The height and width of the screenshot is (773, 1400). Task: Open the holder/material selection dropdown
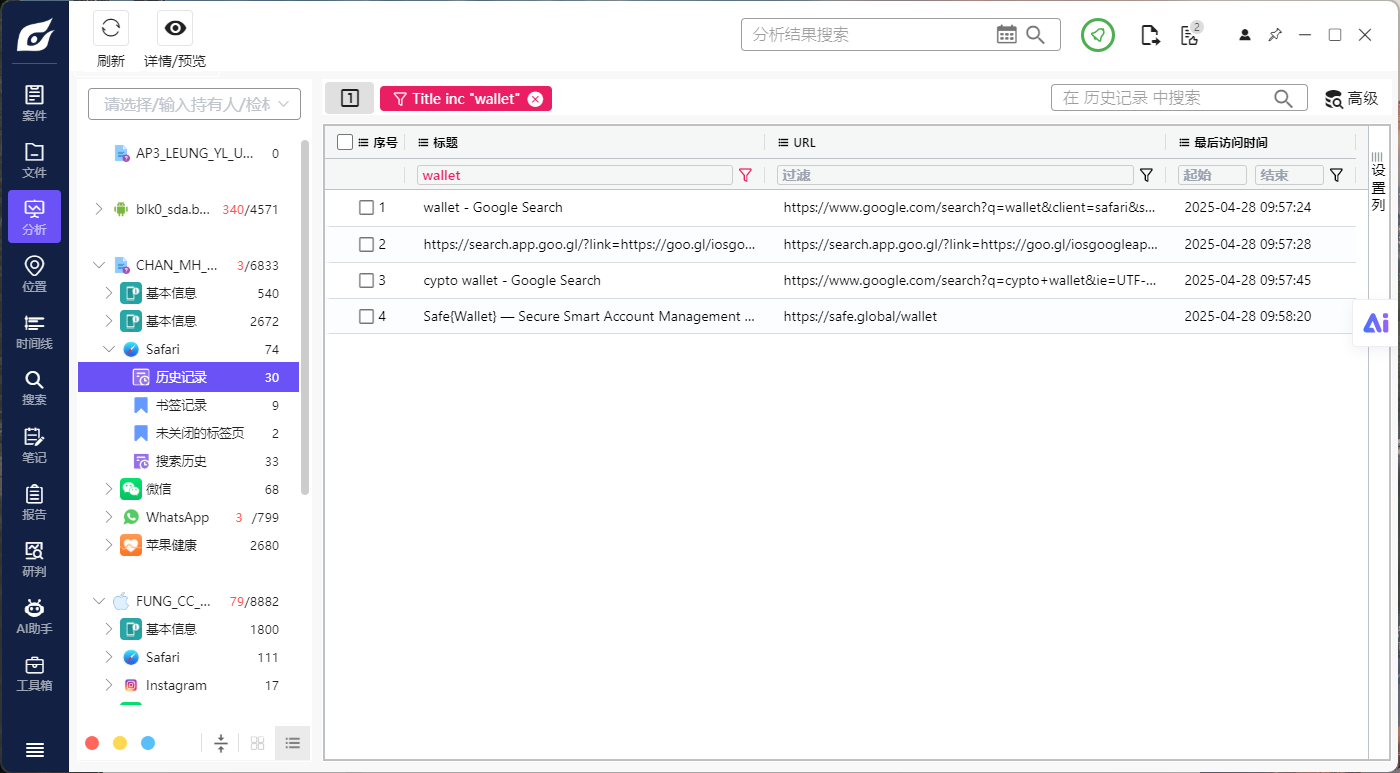coord(194,104)
